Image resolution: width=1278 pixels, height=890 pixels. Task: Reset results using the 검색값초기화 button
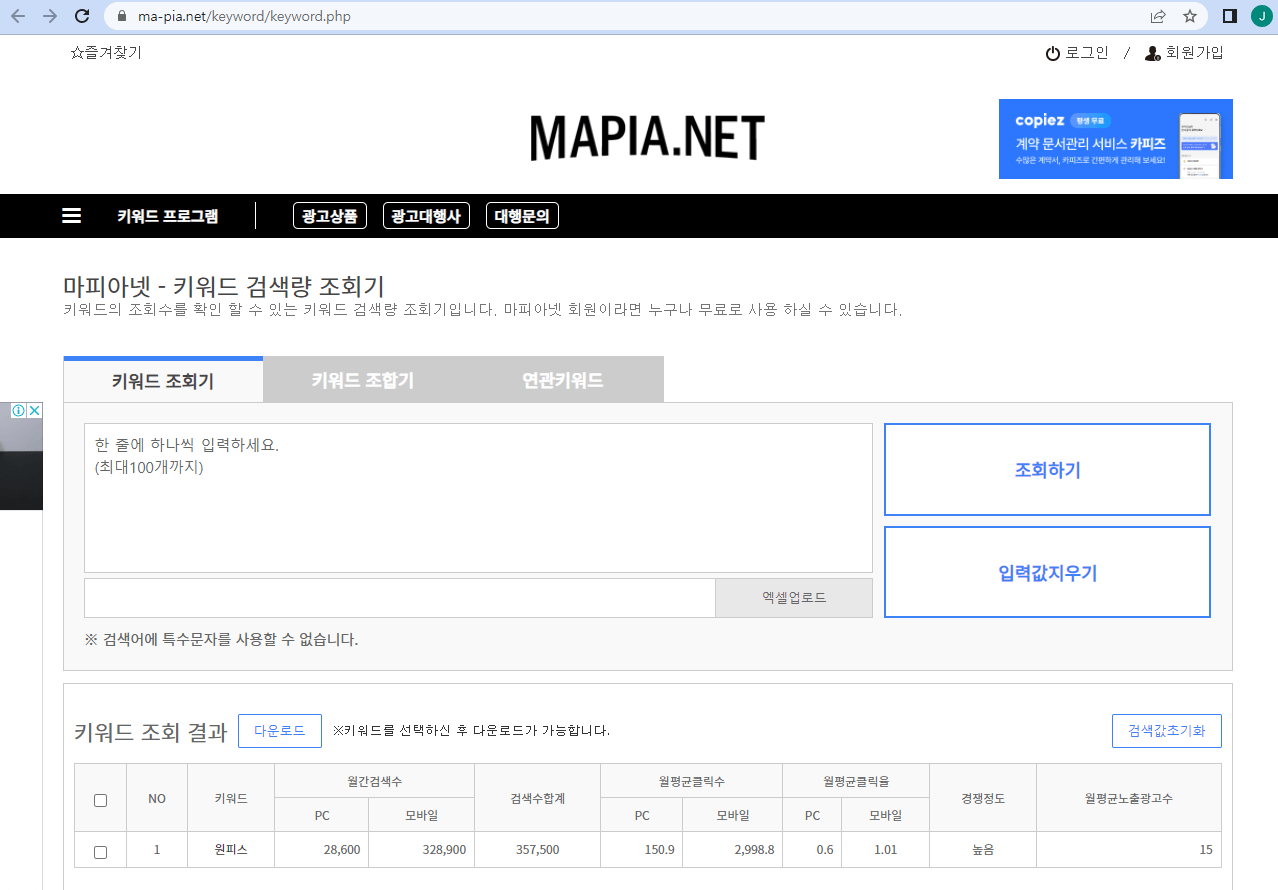pyautogui.click(x=1166, y=730)
